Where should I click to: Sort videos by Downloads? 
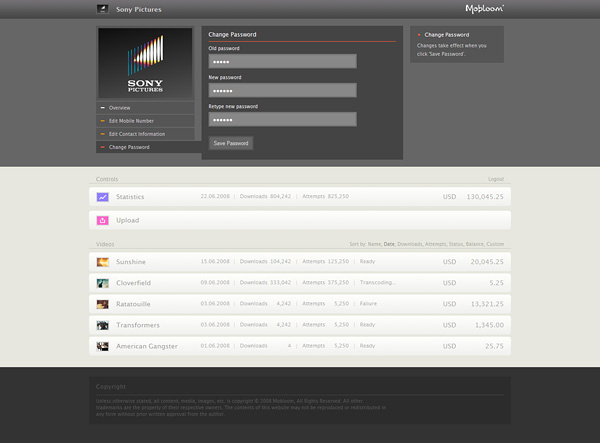click(410, 244)
